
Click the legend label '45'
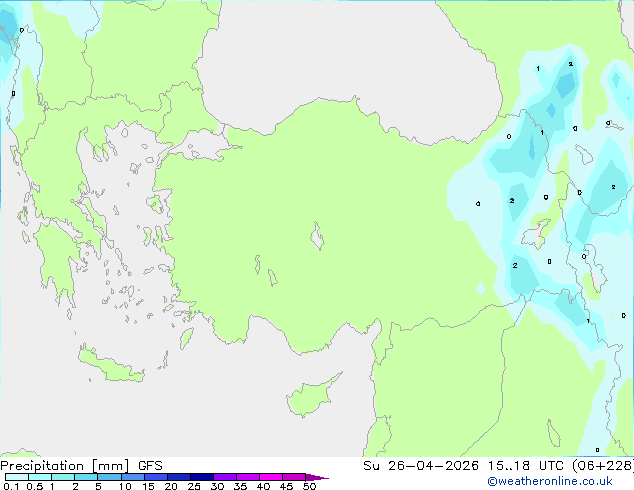tap(286, 486)
